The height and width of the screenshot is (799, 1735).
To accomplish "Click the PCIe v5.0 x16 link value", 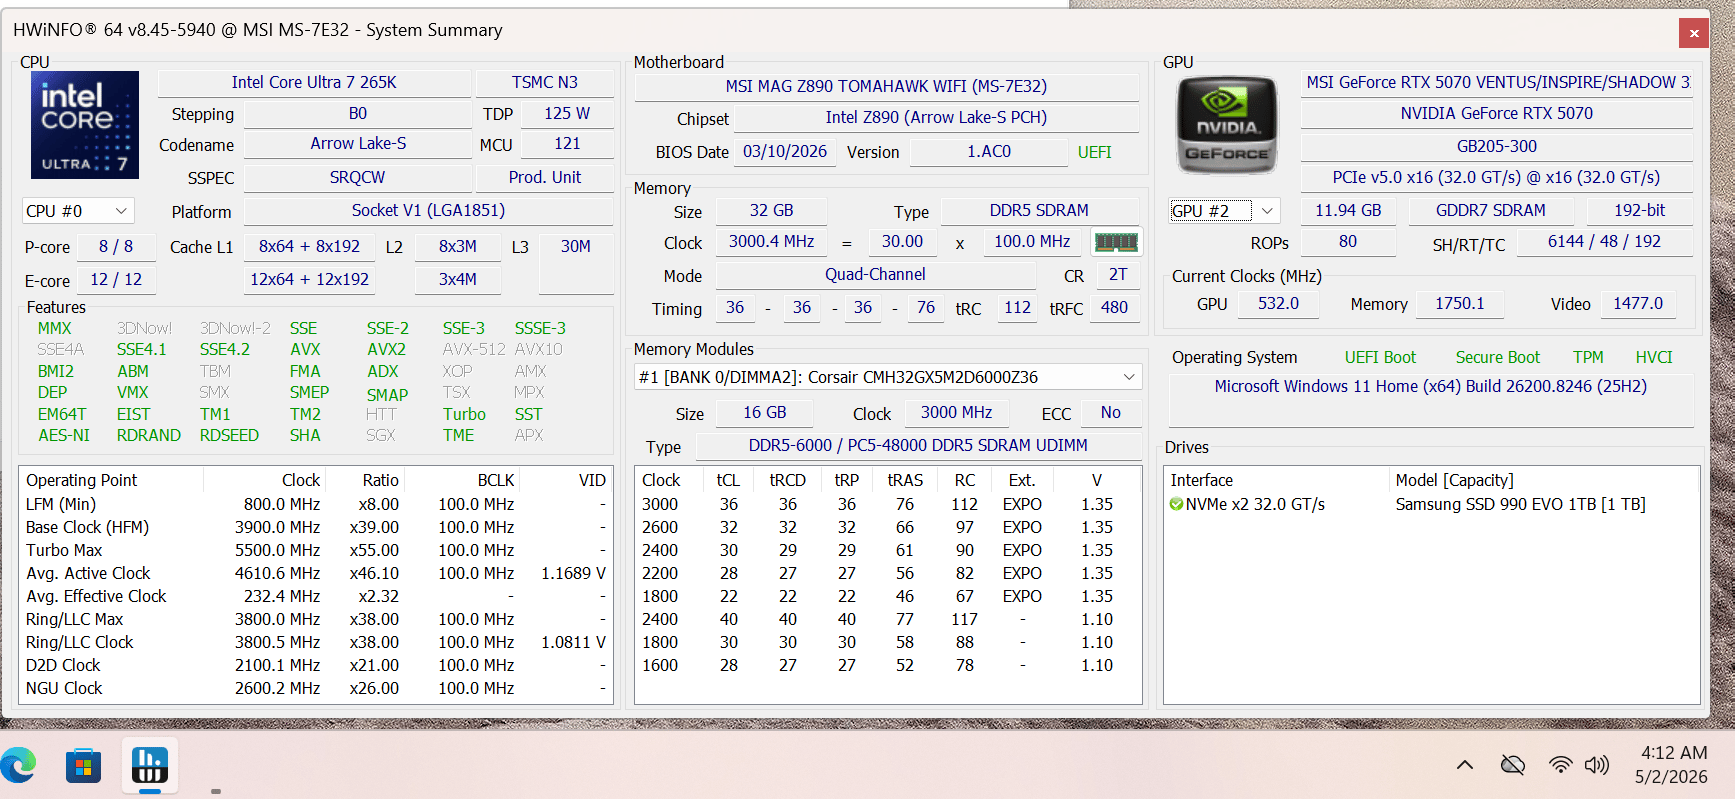I will (x=1496, y=178).
